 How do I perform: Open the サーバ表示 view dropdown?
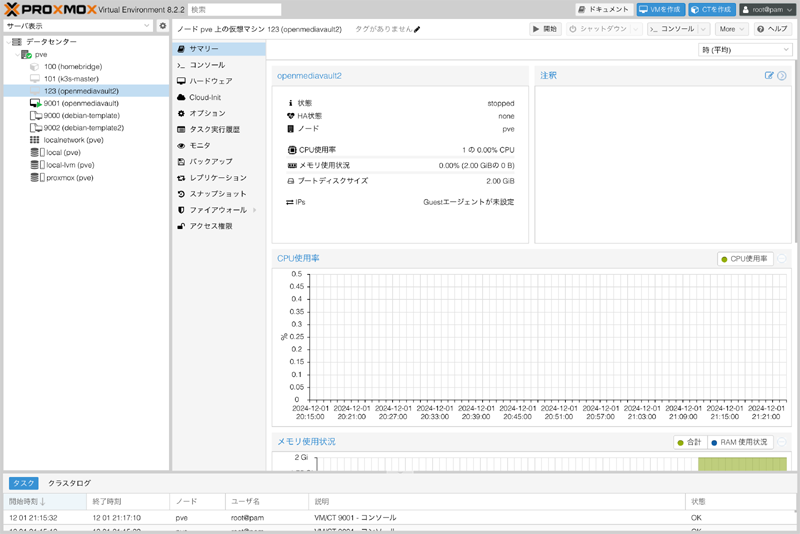(x=78, y=26)
